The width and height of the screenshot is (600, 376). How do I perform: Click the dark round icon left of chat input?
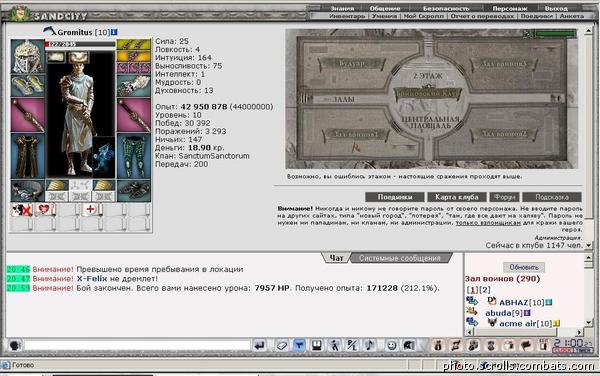coord(15,345)
